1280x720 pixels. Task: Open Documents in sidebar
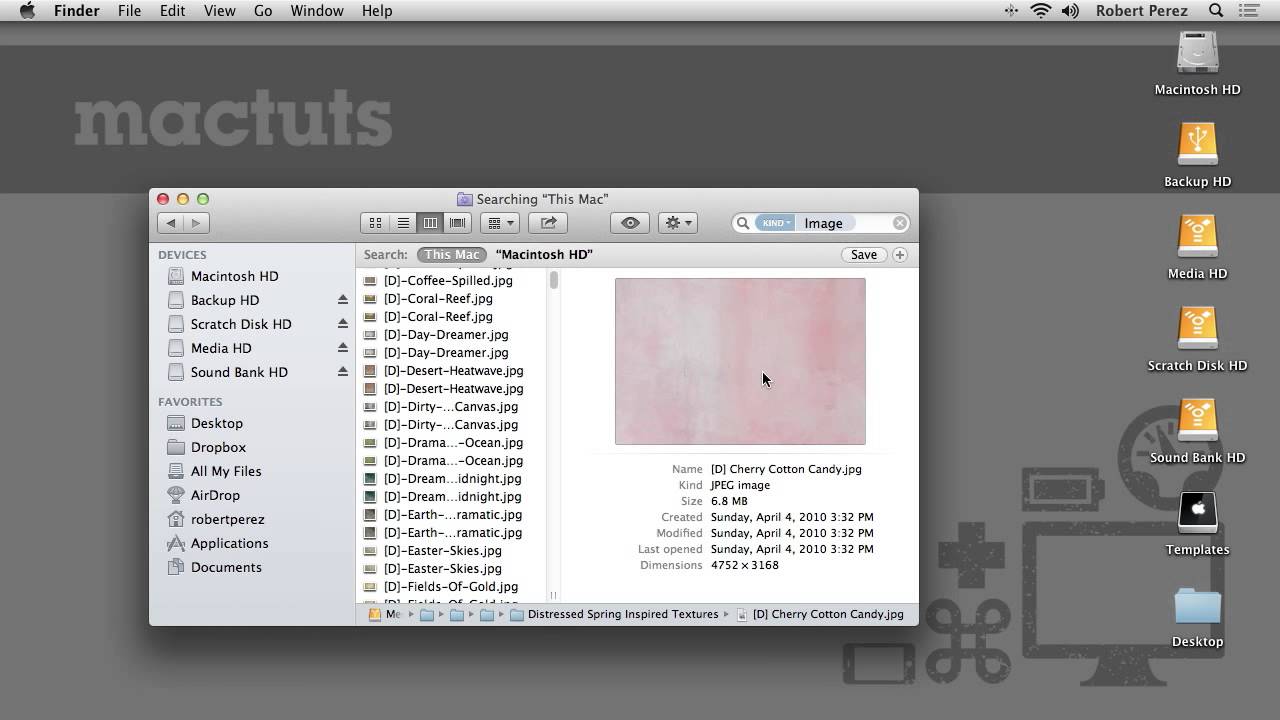click(226, 567)
